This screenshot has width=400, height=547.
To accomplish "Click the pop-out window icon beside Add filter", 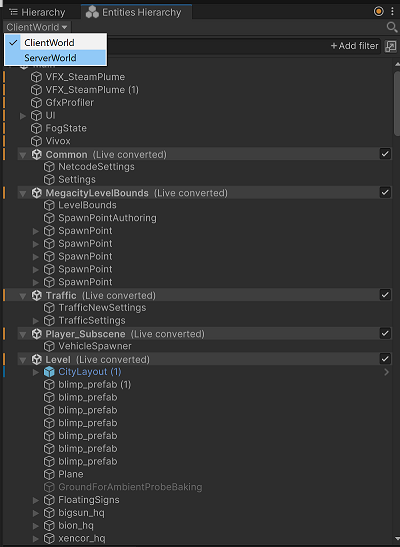I will point(391,46).
